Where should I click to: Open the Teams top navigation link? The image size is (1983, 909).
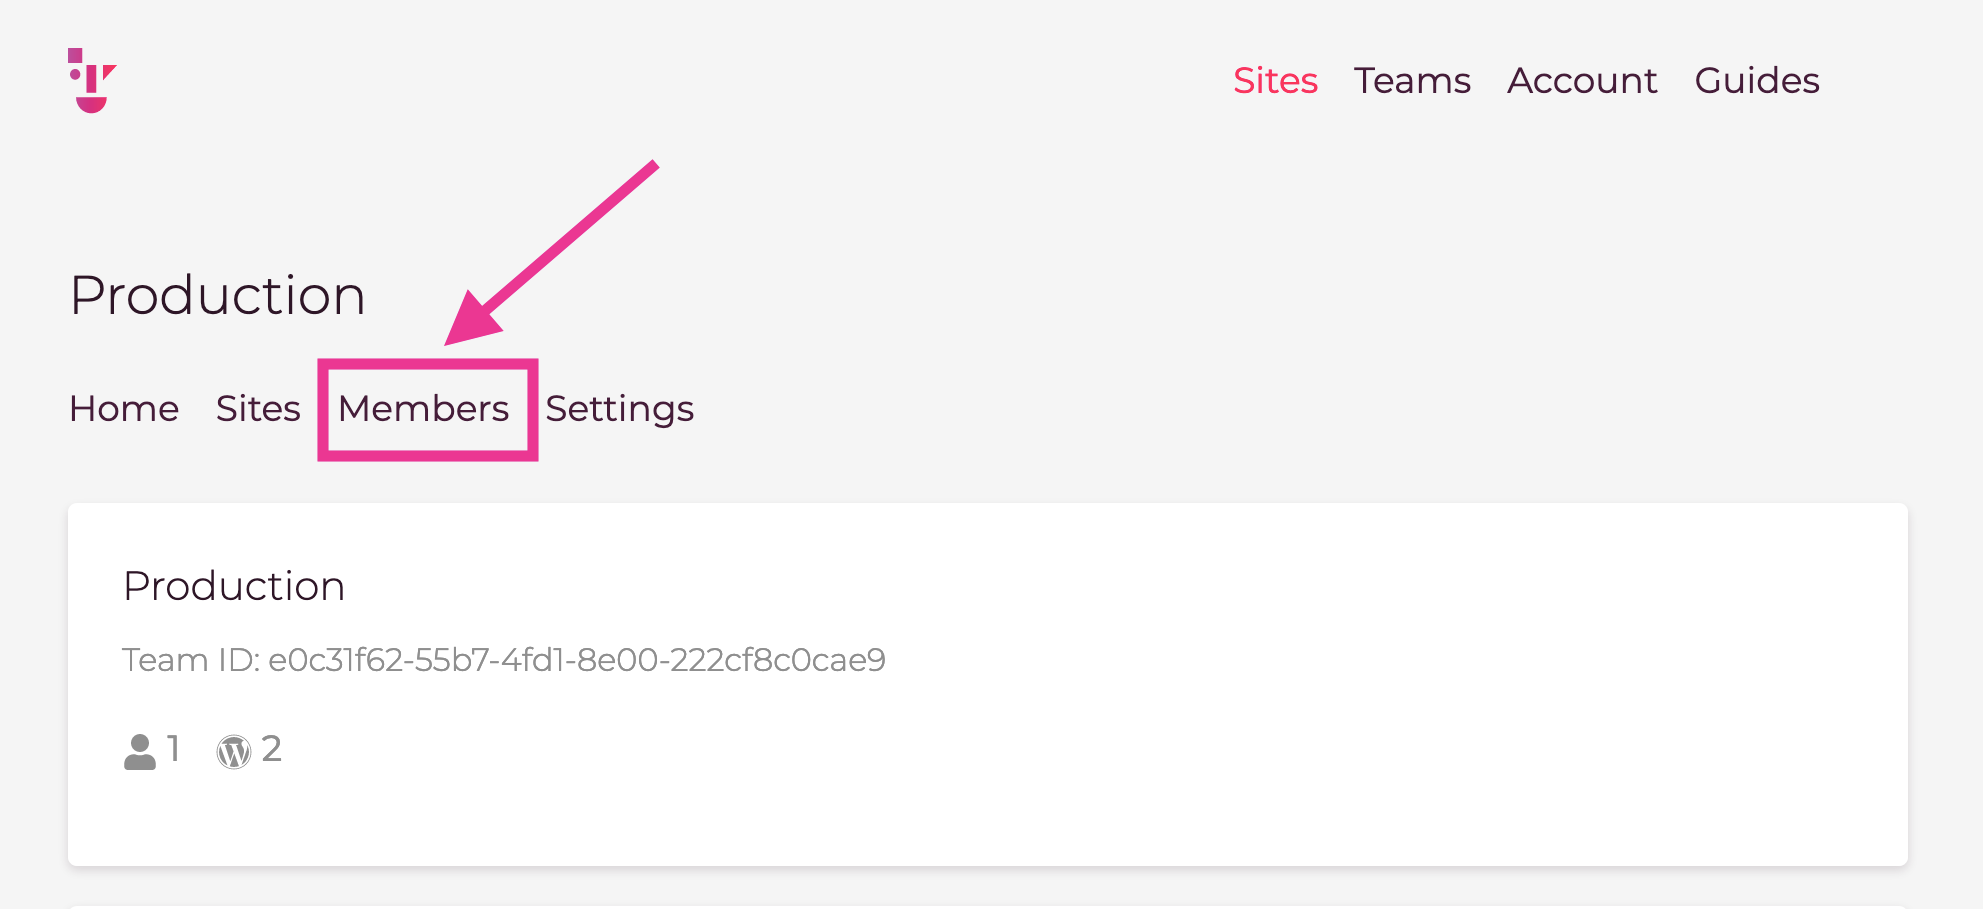point(1412,80)
